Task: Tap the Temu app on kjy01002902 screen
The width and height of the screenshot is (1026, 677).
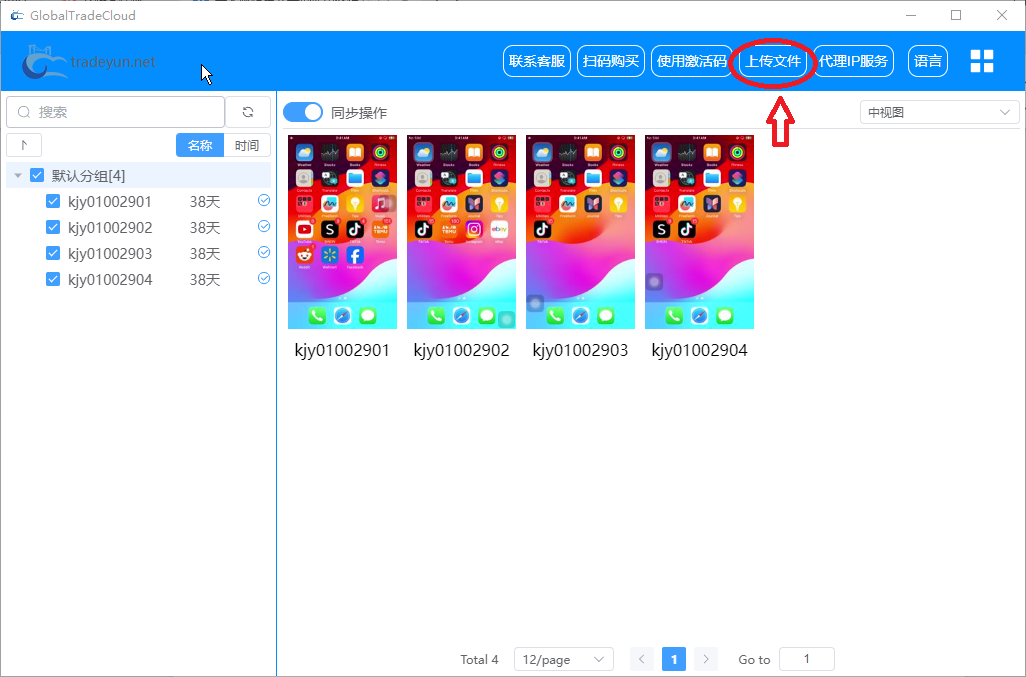Action: 449,229
